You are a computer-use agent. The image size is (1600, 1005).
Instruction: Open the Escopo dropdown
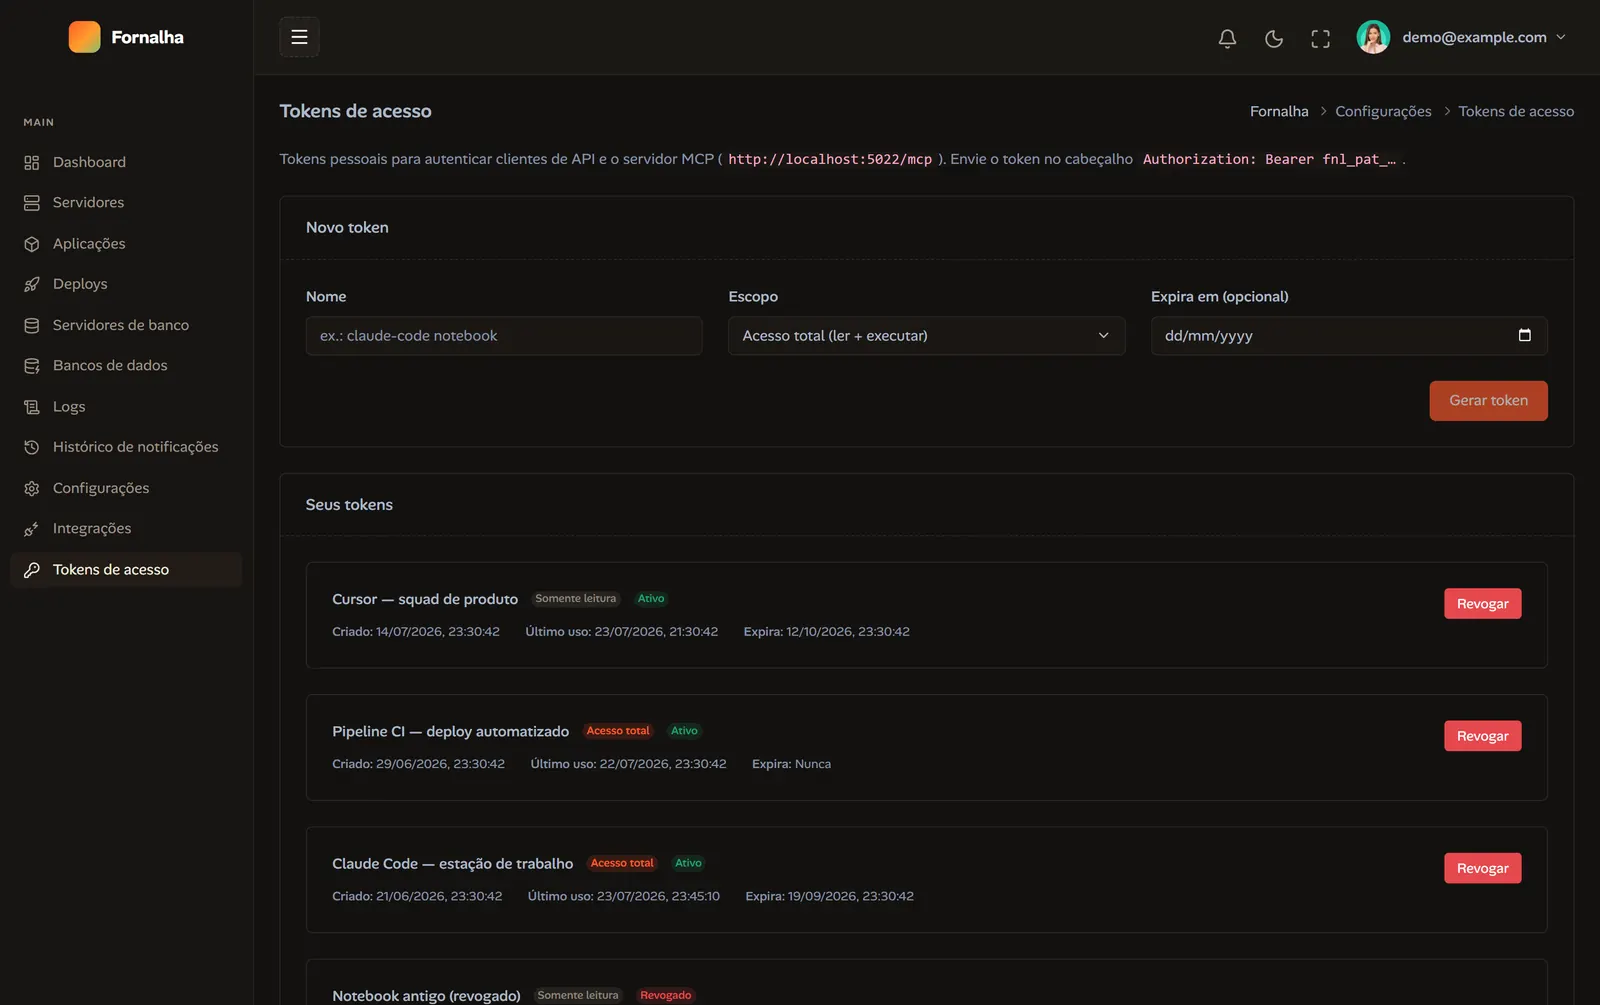click(x=926, y=336)
